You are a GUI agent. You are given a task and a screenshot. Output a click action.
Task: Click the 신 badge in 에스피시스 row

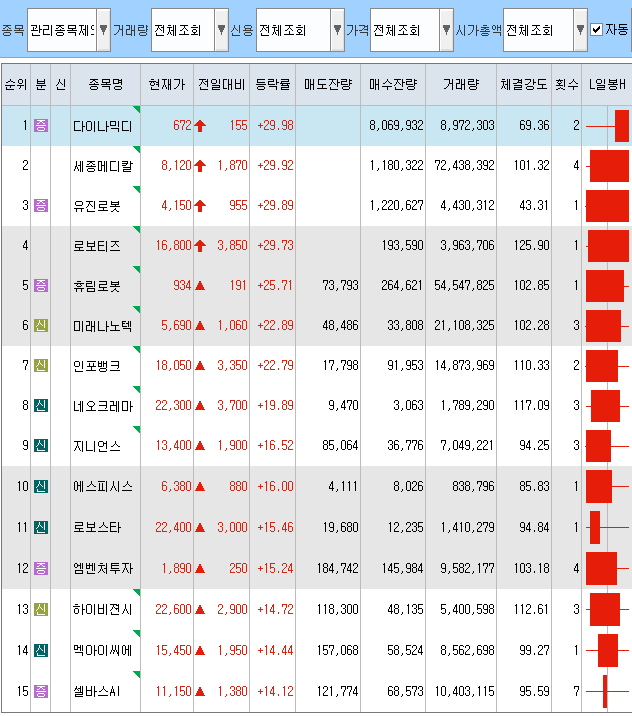click(41, 486)
